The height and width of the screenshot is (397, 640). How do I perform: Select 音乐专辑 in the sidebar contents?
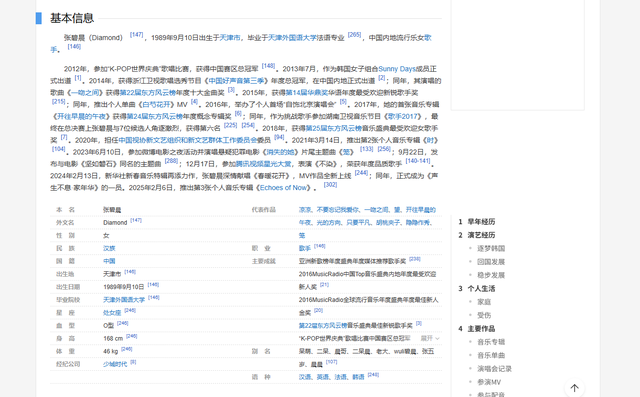pos(491,342)
